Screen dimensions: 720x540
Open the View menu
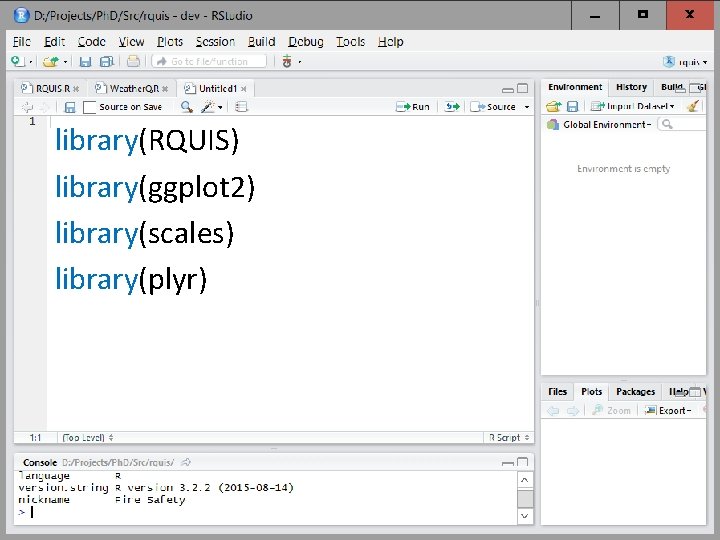[131, 42]
